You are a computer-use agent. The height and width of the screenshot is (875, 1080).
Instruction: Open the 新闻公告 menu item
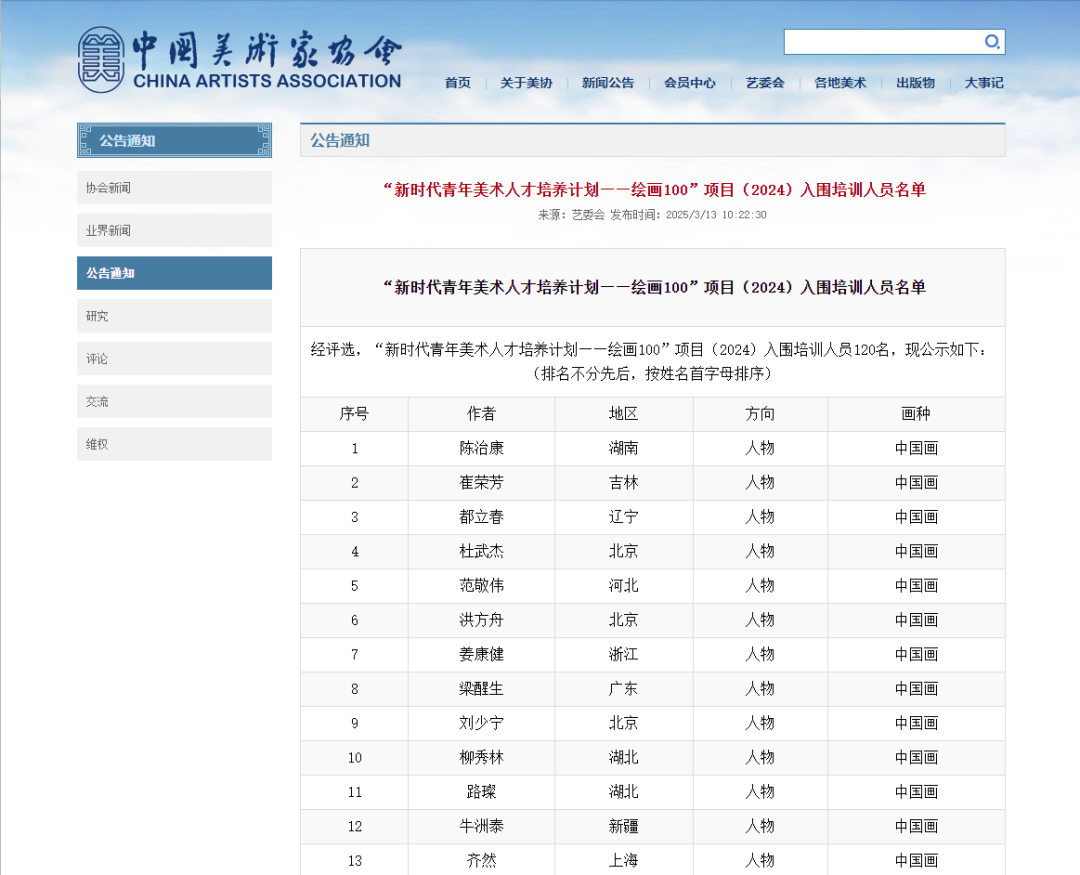pyautogui.click(x=608, y=84)
